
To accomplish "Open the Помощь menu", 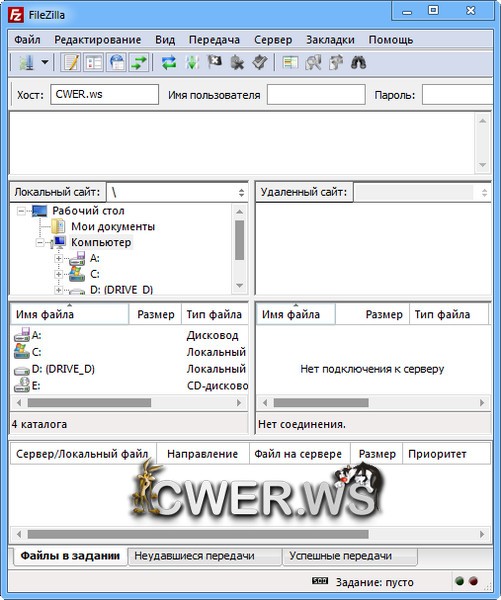I will point(391,40).
